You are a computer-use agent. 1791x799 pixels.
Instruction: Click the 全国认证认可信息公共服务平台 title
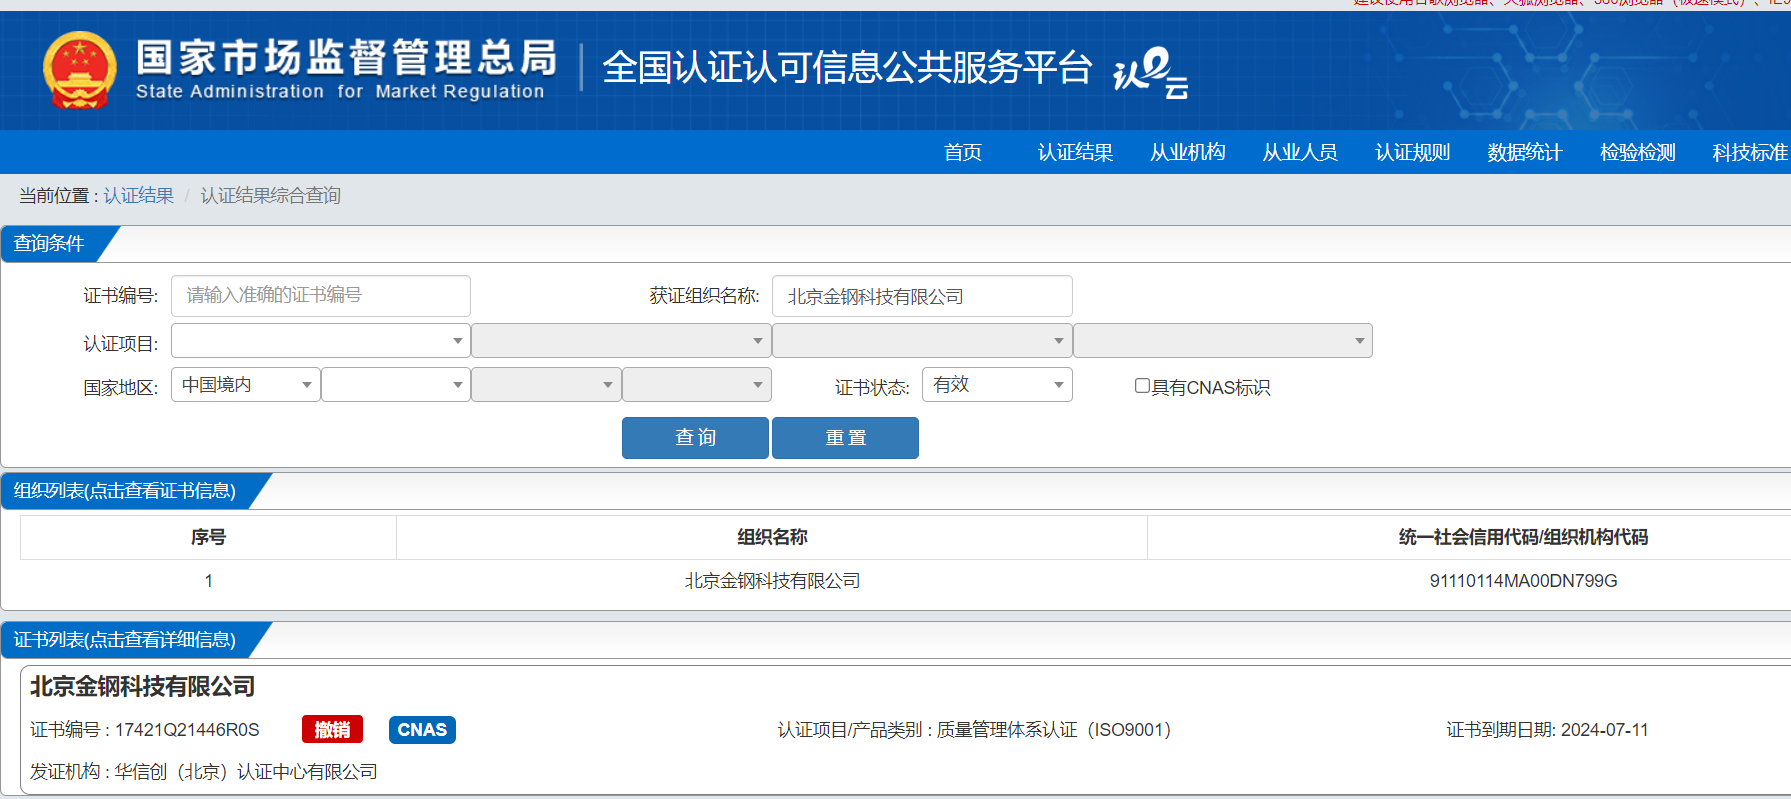(x=847, y=68)
